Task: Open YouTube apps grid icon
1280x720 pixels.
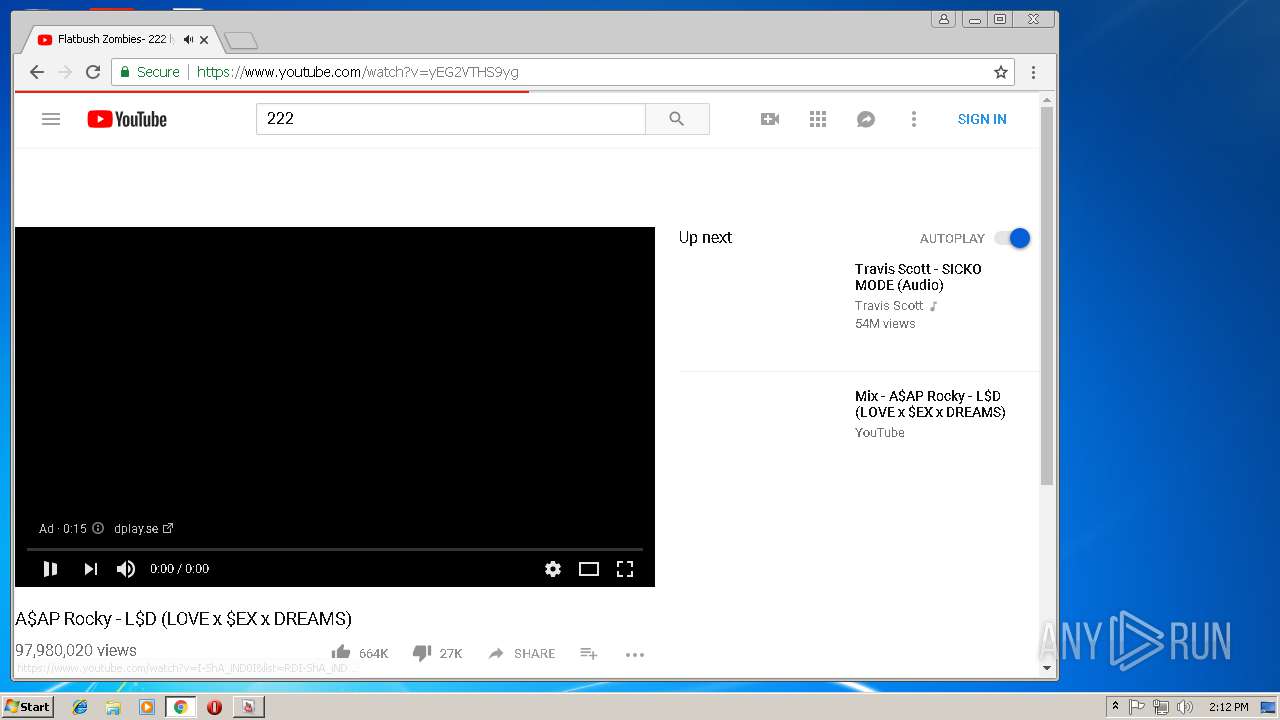Action: coord(818,119)
